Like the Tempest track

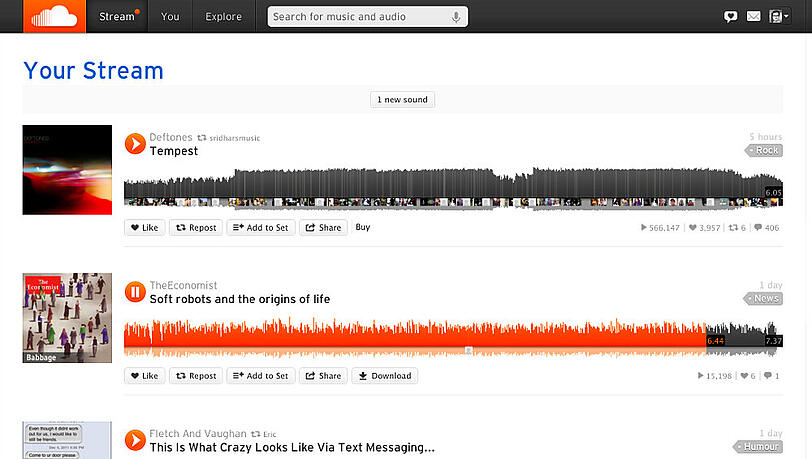click(x=144, y=227)
